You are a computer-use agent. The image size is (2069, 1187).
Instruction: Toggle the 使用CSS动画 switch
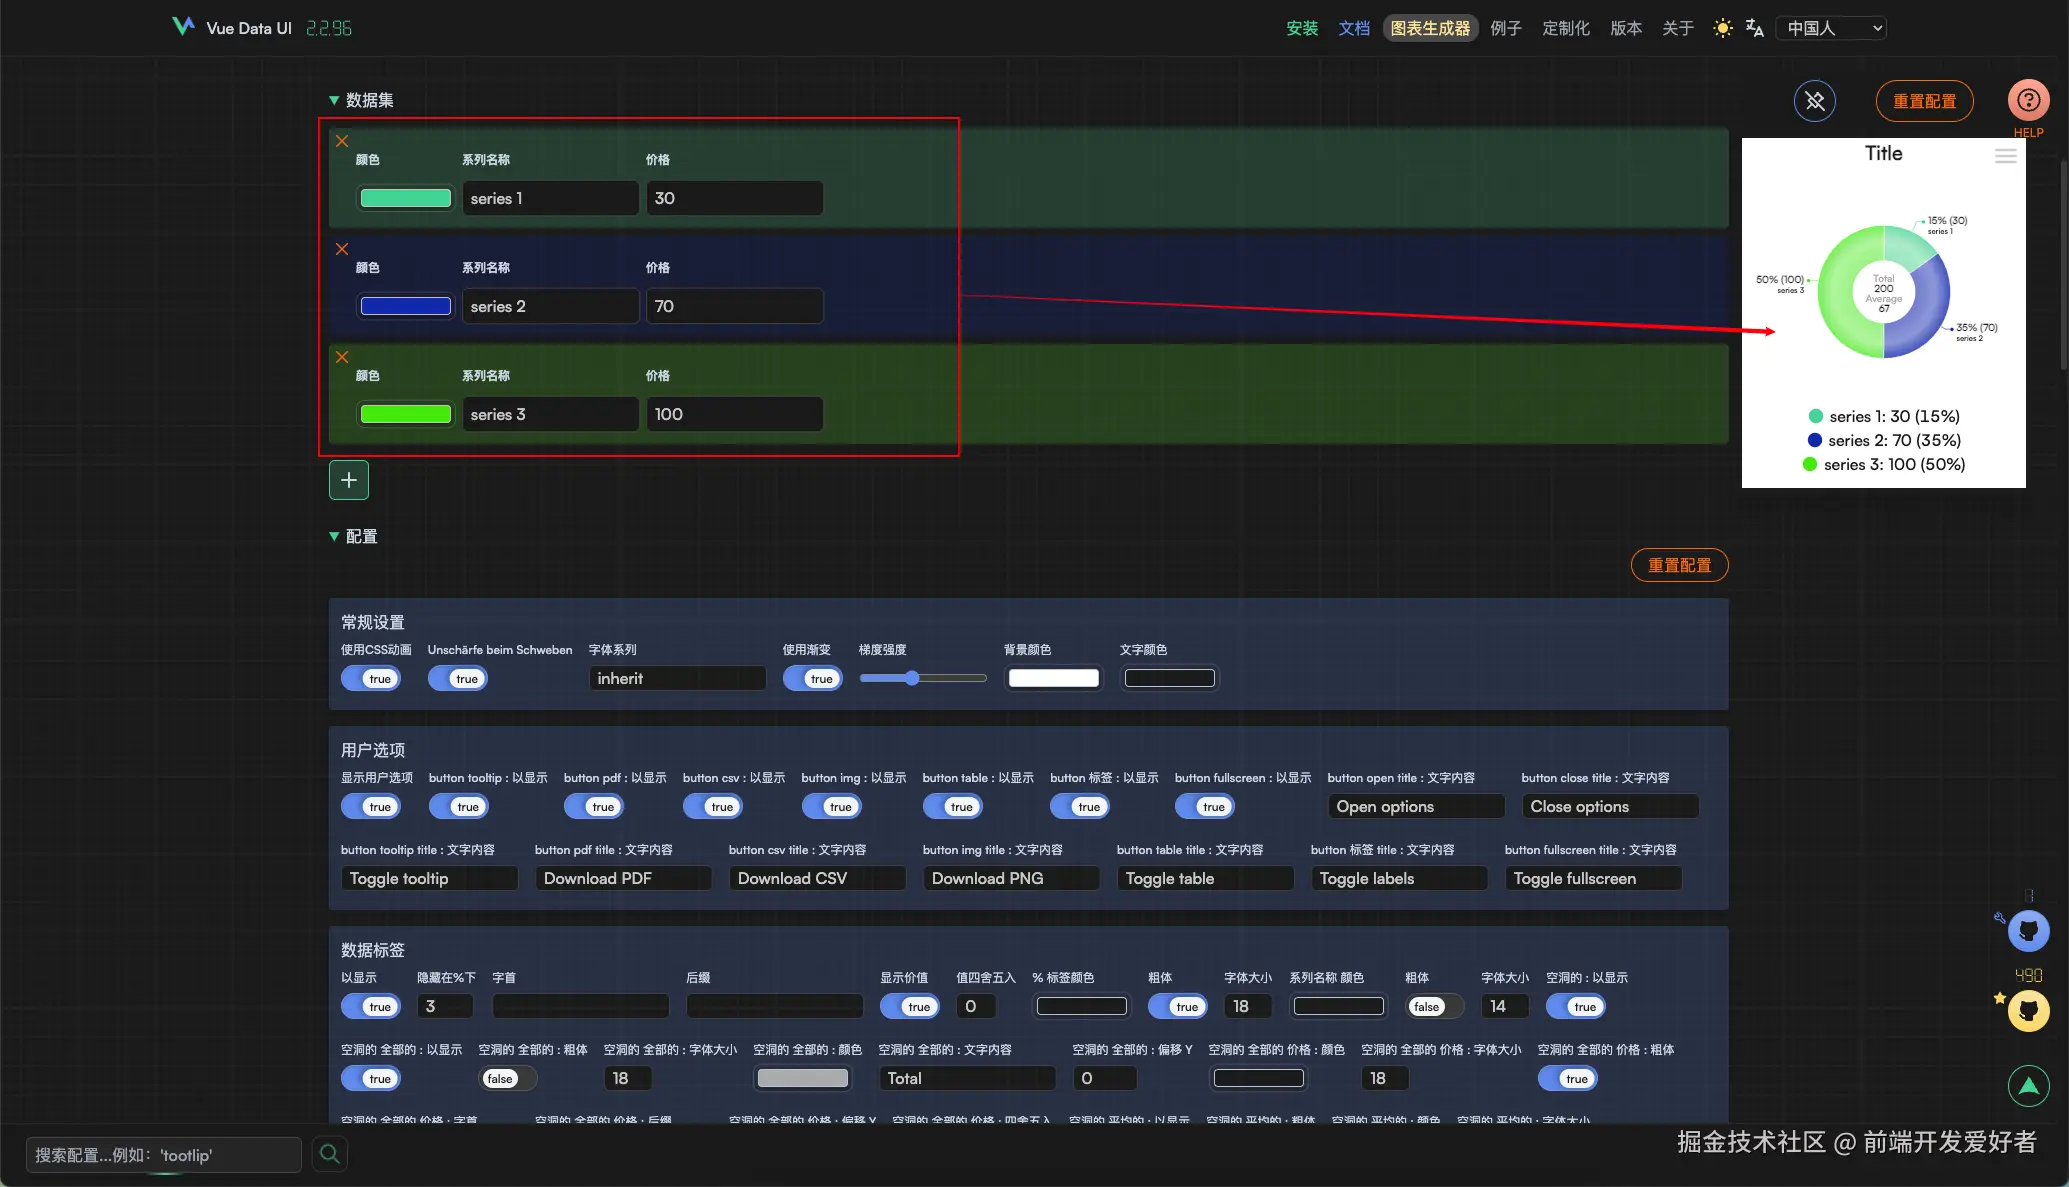coord(371,679)
